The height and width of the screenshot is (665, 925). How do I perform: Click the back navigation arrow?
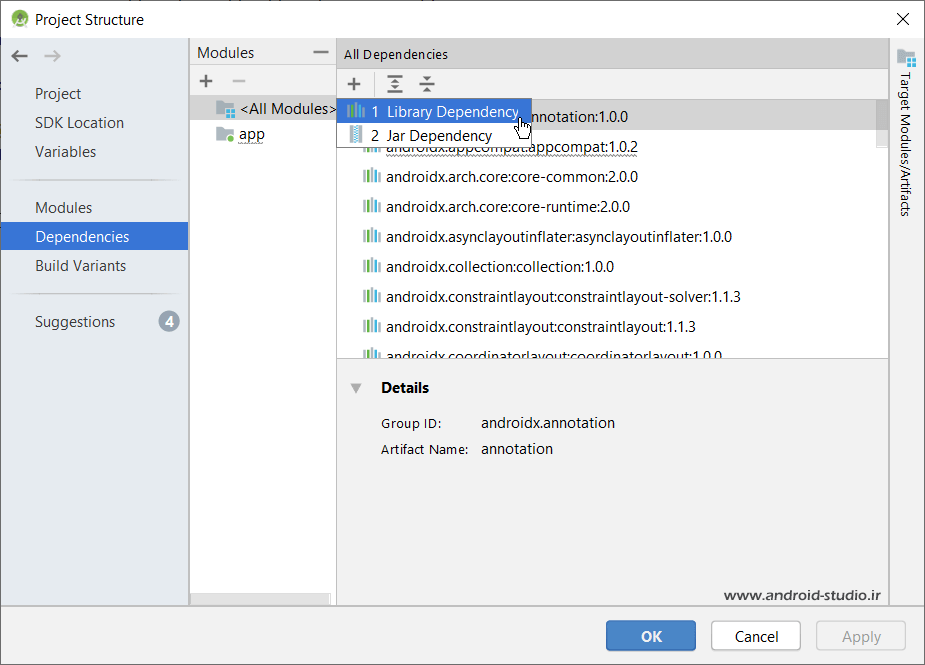point(19,56)
